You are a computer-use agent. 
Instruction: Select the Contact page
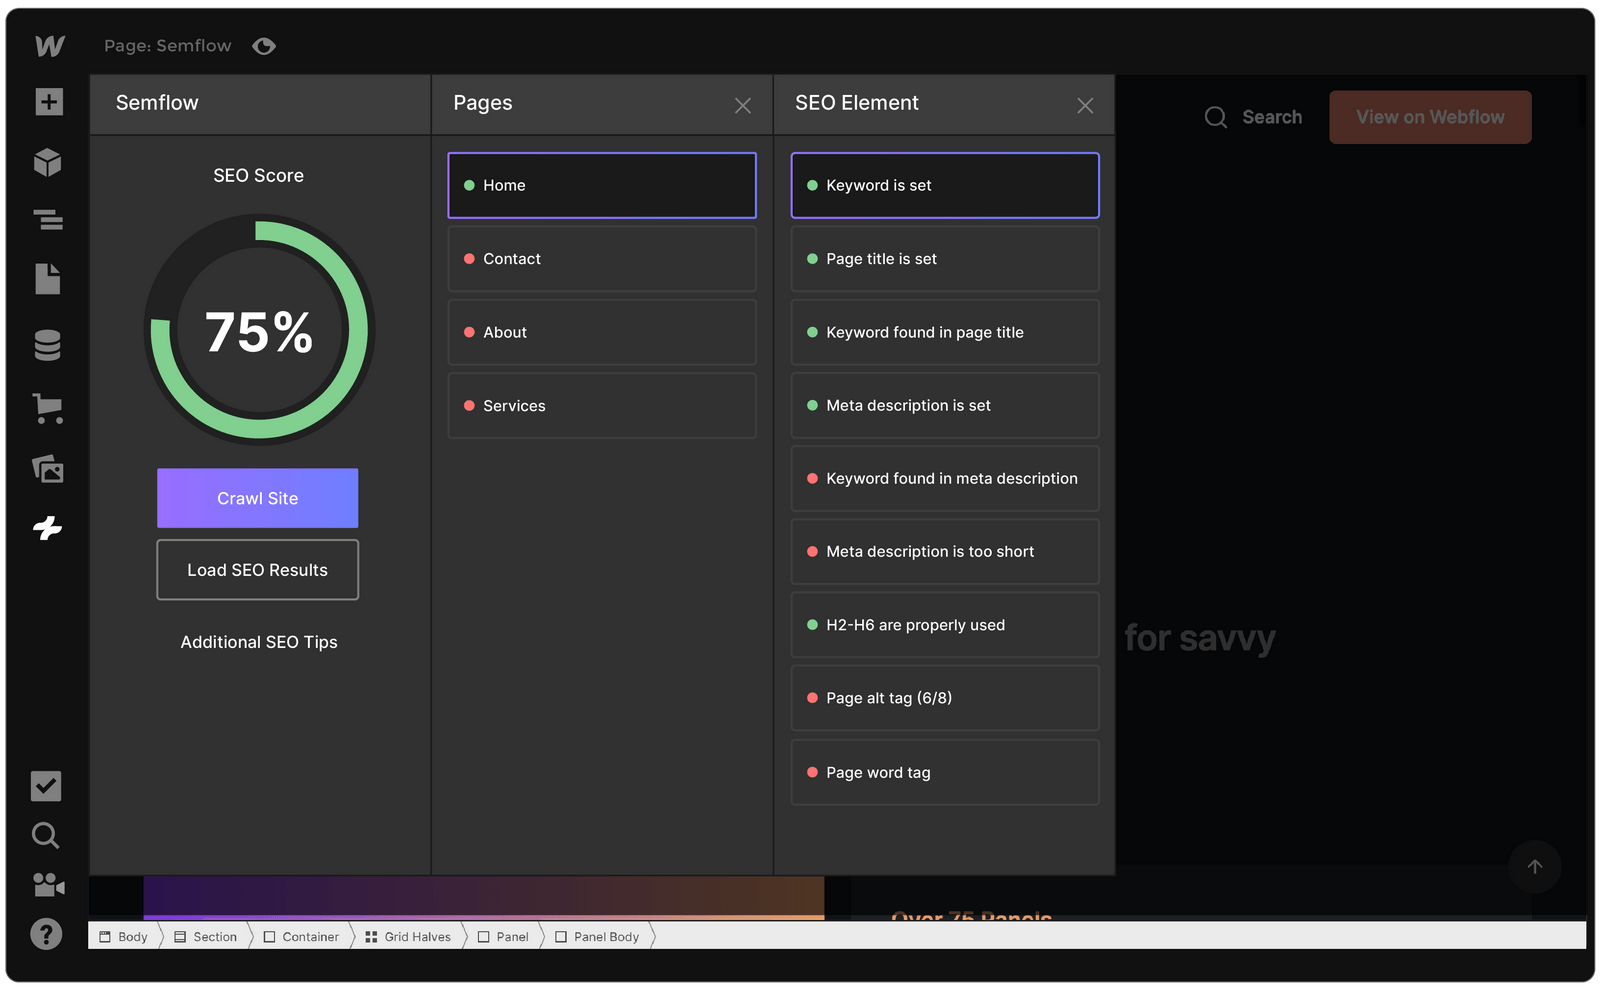[601, 258]
